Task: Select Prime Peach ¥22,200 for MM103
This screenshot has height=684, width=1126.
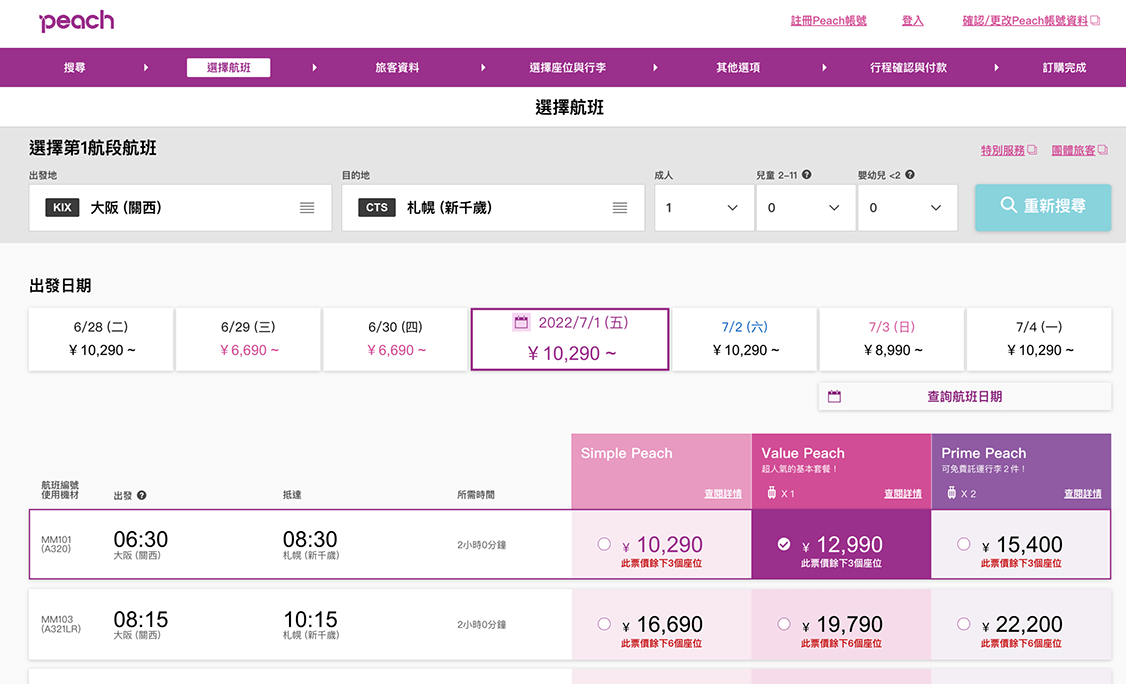Action: (x=964, y=624)
